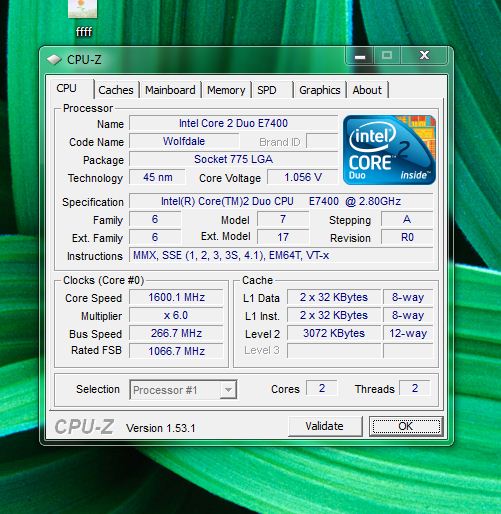This screenshot has width=501, height=514.
Task: Click the Bus Speed value 266.7 MHz
Action: point(176,333)
